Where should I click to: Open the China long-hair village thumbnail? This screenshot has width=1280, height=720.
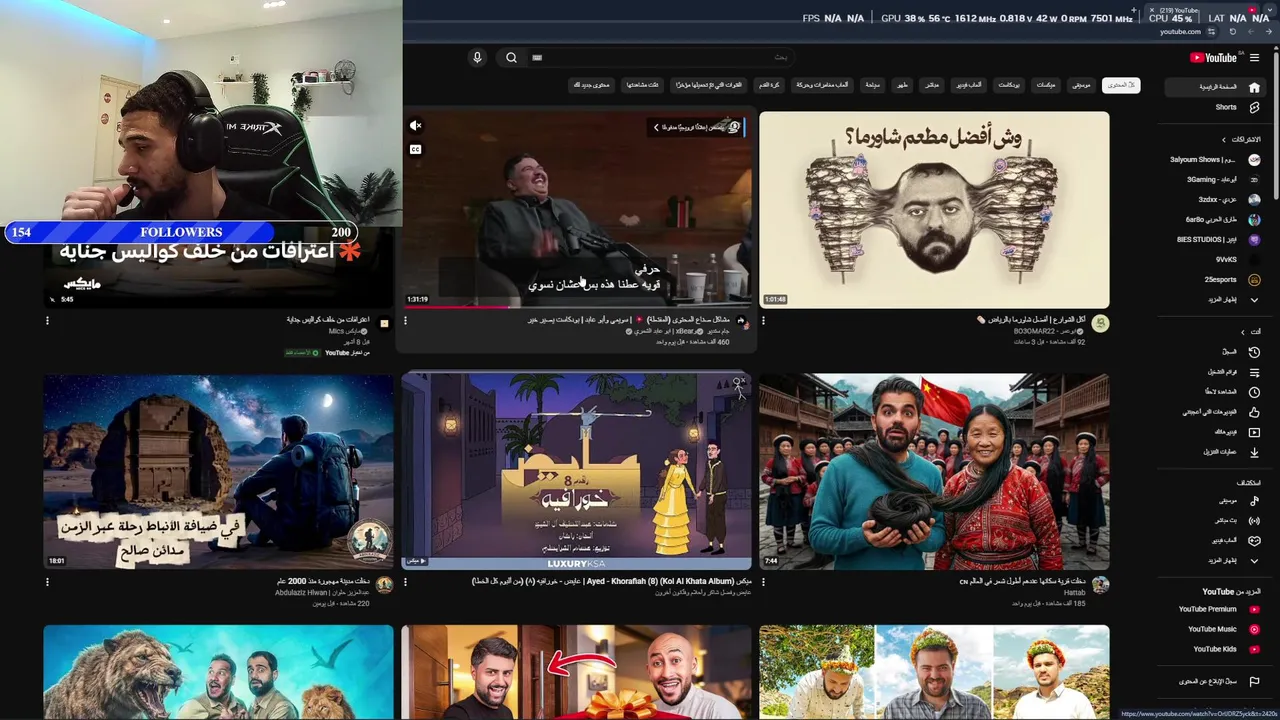[934, 471]
